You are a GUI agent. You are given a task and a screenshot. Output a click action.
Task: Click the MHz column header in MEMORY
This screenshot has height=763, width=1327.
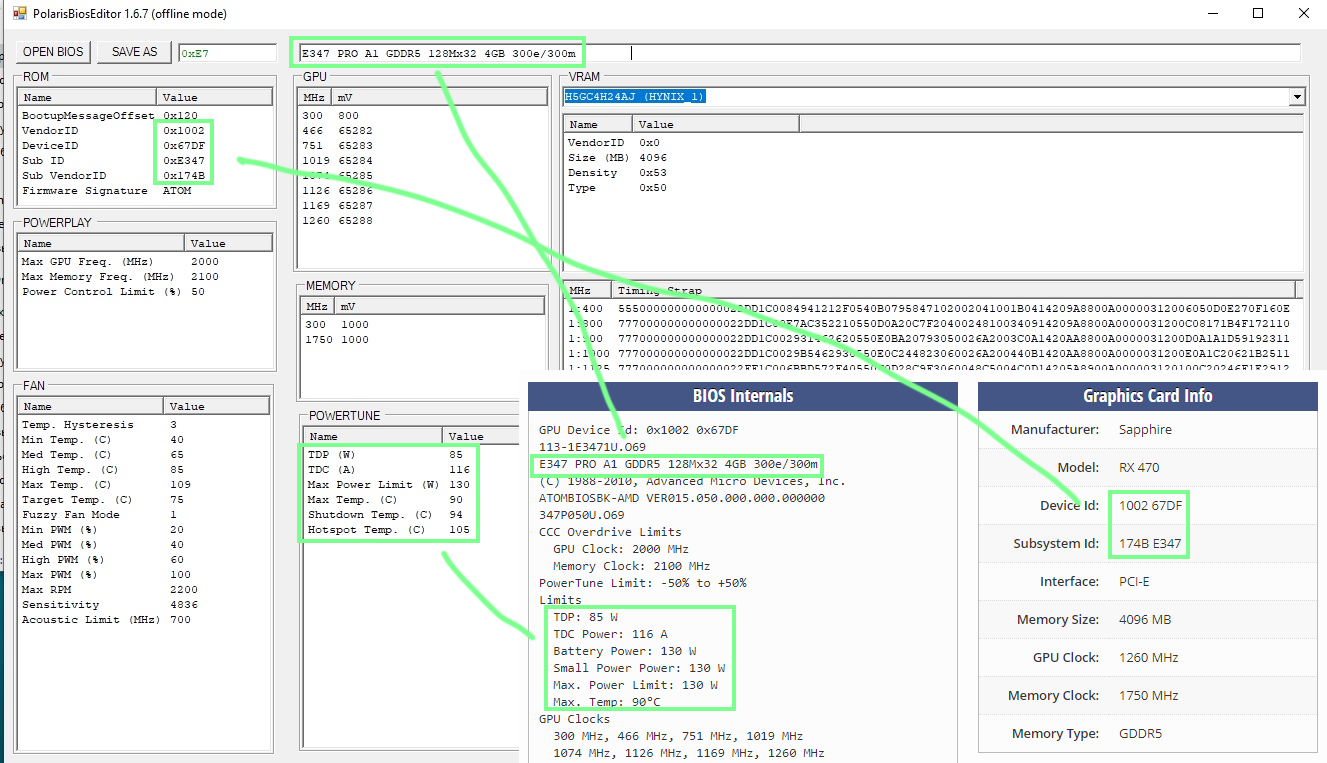[x=317, y=306]
